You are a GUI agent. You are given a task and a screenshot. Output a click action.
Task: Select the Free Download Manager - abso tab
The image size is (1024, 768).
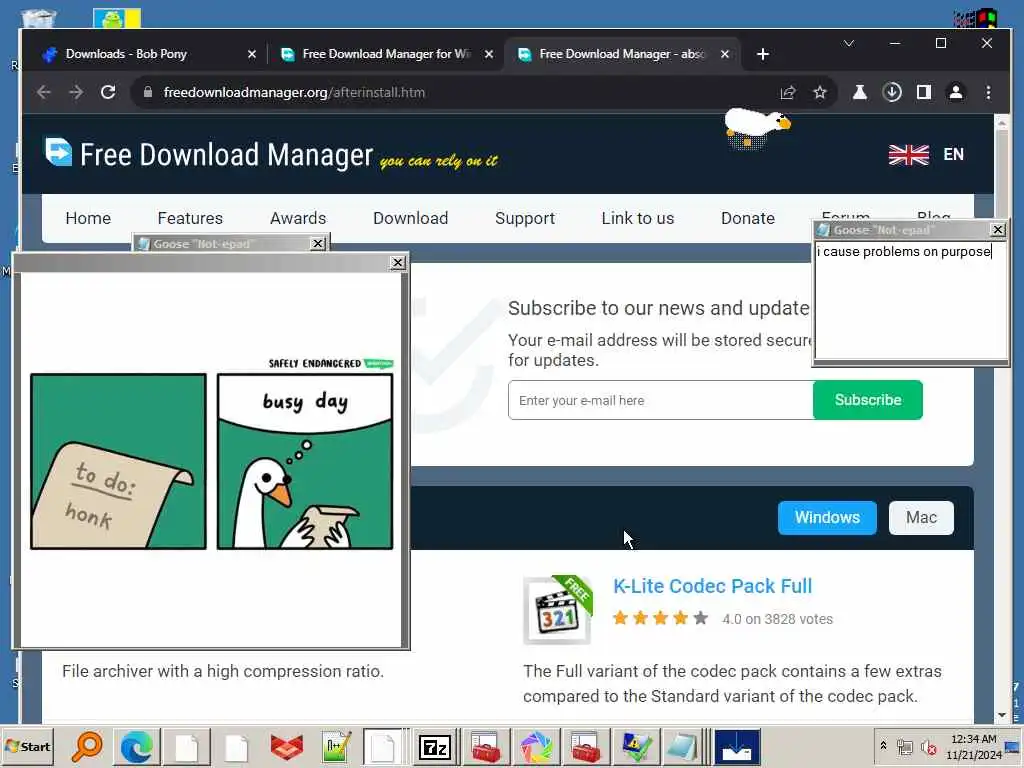622,54
